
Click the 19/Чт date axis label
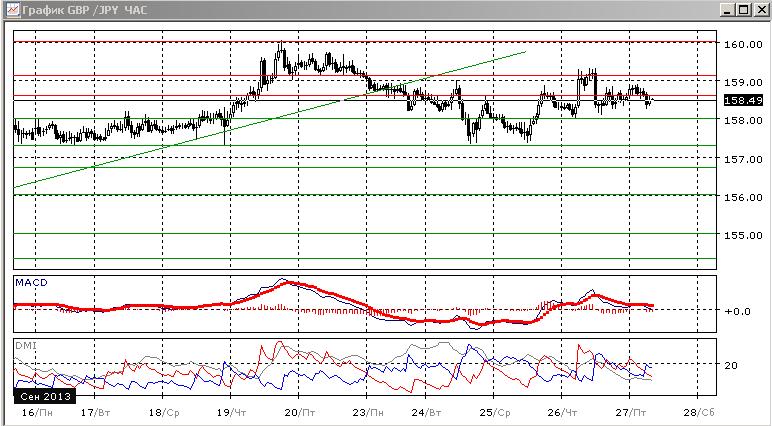(x=231, y=413)
